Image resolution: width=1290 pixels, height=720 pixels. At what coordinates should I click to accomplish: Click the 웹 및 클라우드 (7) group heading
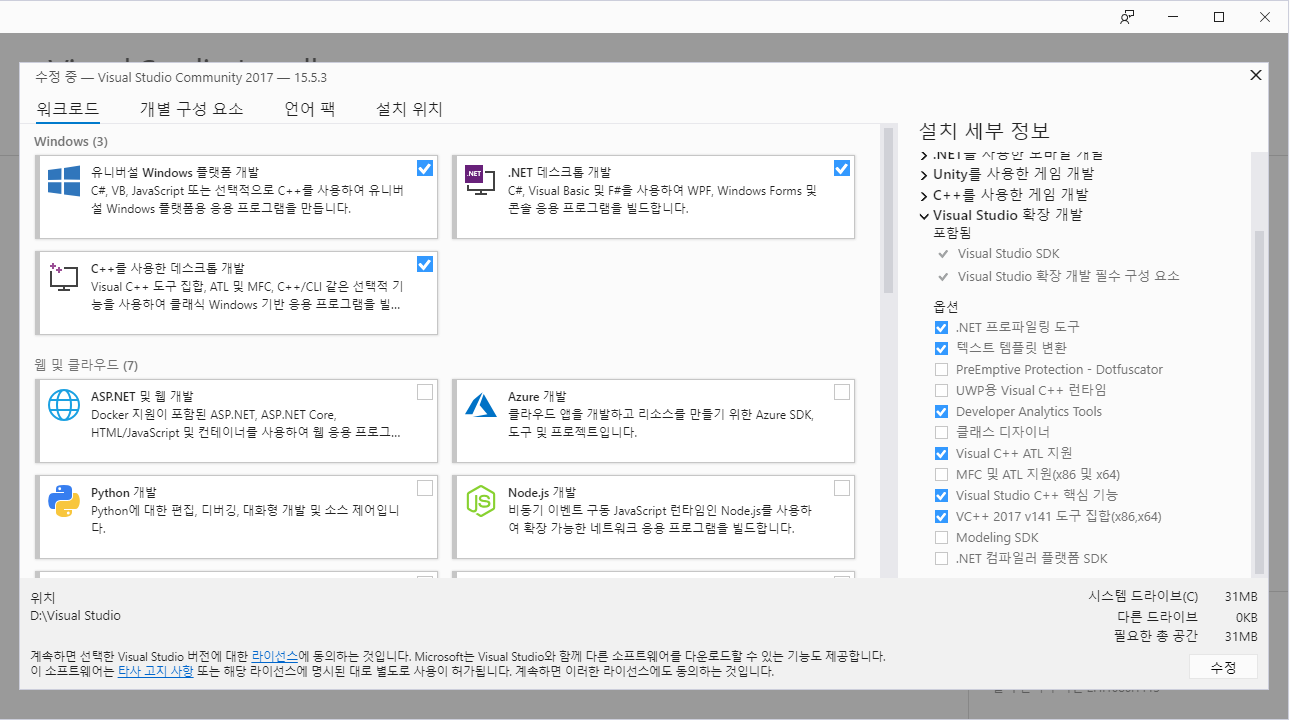click(86, 364)
